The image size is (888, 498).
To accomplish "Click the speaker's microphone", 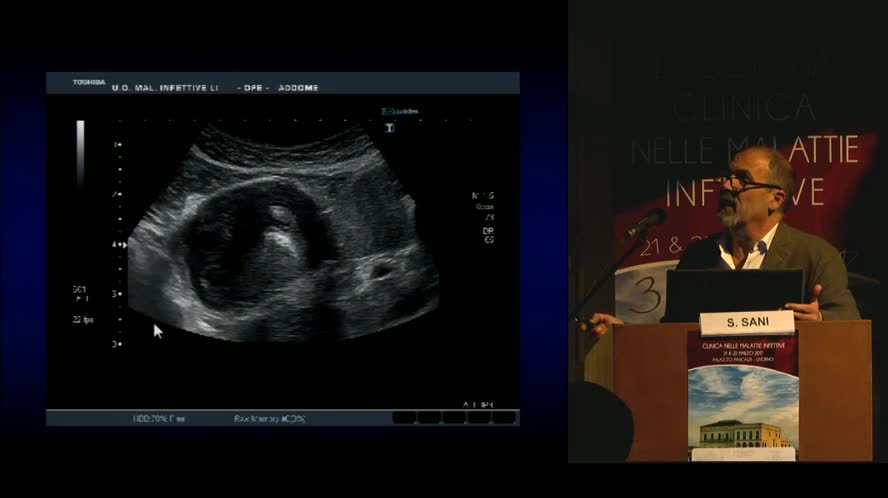I will [648, 220].
